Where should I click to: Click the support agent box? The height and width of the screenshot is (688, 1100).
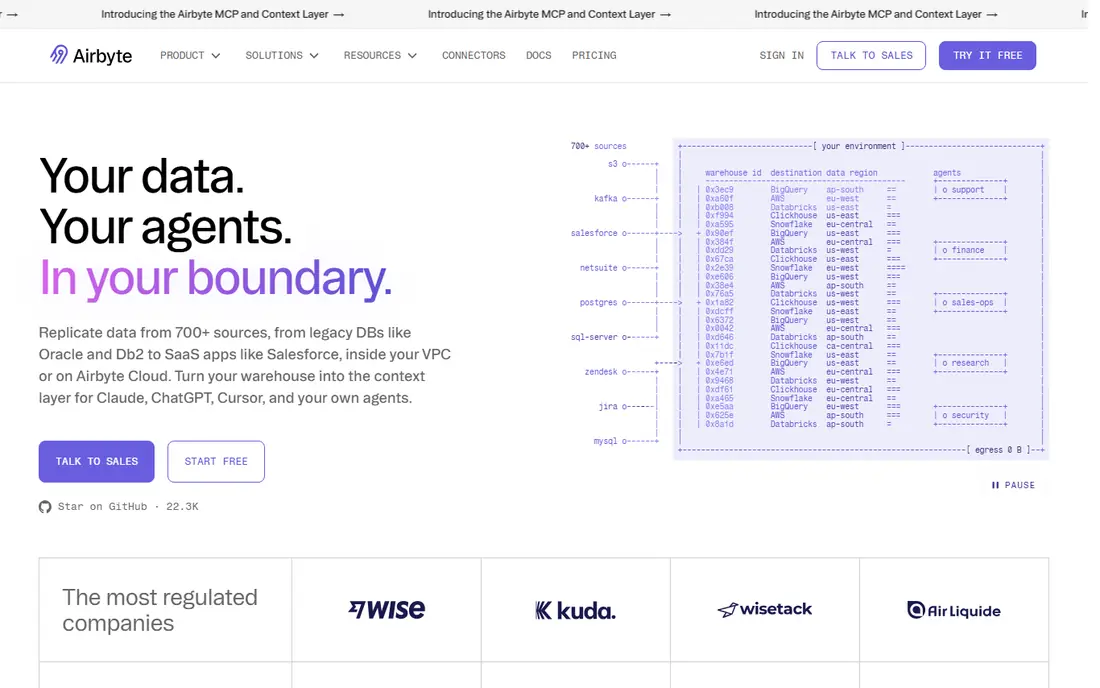[970, 190]
